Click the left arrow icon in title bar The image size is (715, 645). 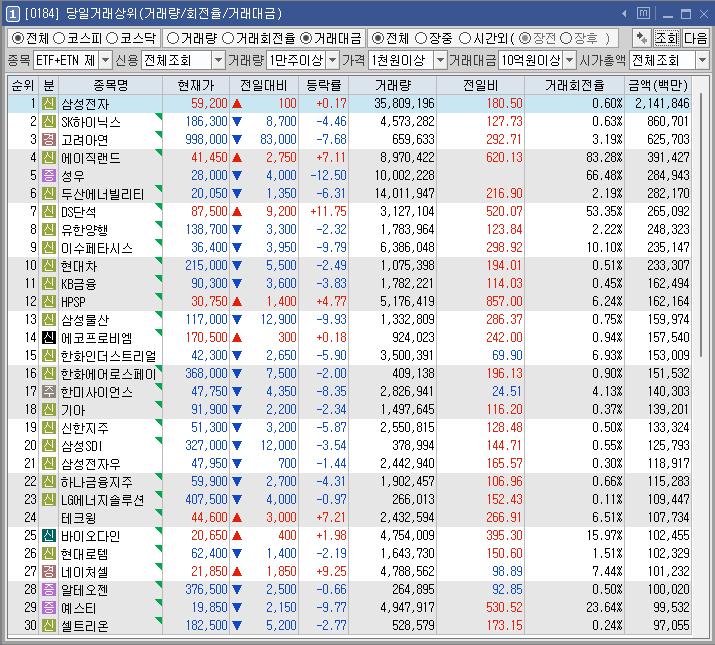(624, 14)
